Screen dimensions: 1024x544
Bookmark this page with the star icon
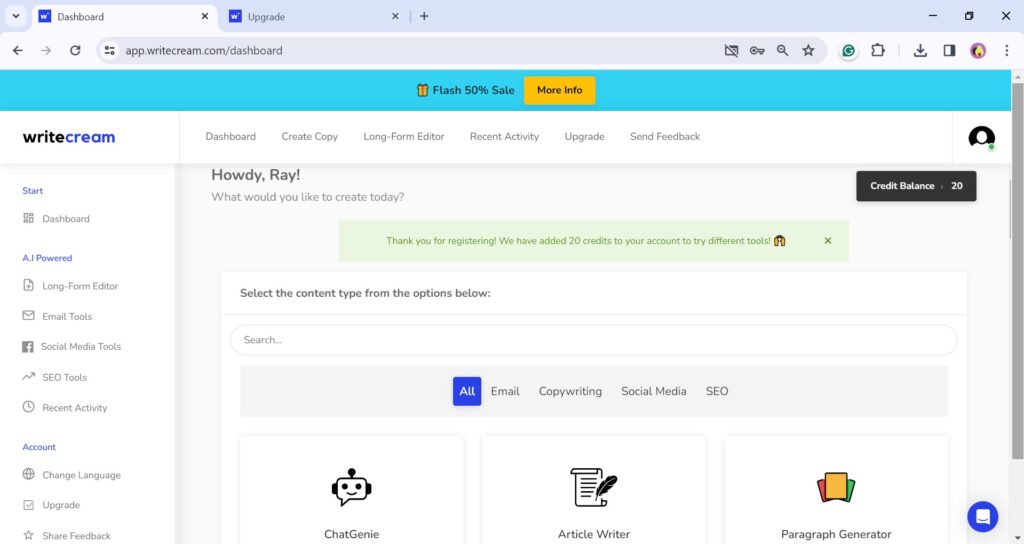pos(808,50)
